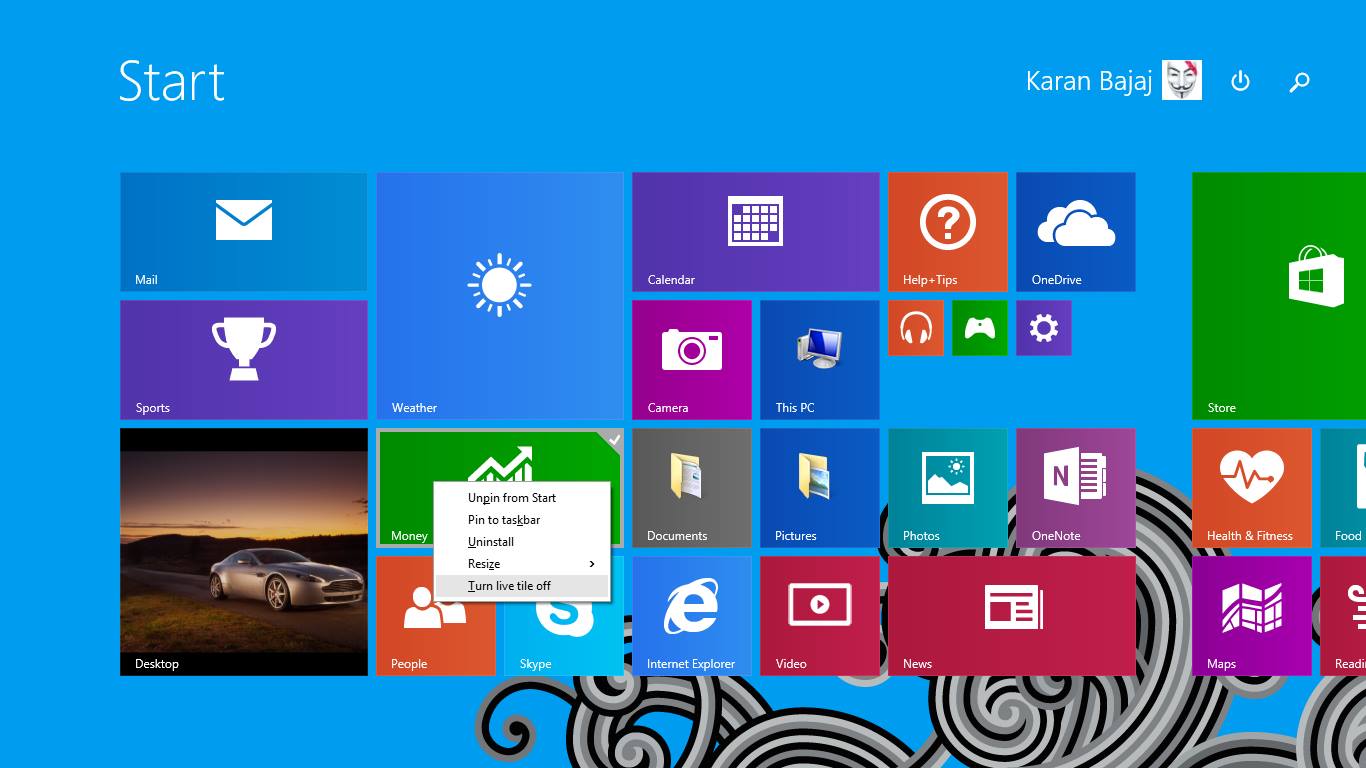Open the Calendar tile

point(756,232)
